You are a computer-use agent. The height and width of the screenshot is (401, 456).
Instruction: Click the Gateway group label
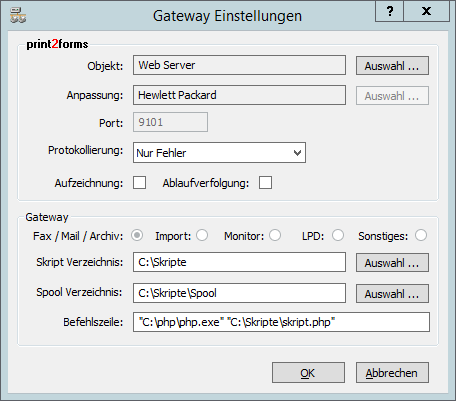coord(47,217)
